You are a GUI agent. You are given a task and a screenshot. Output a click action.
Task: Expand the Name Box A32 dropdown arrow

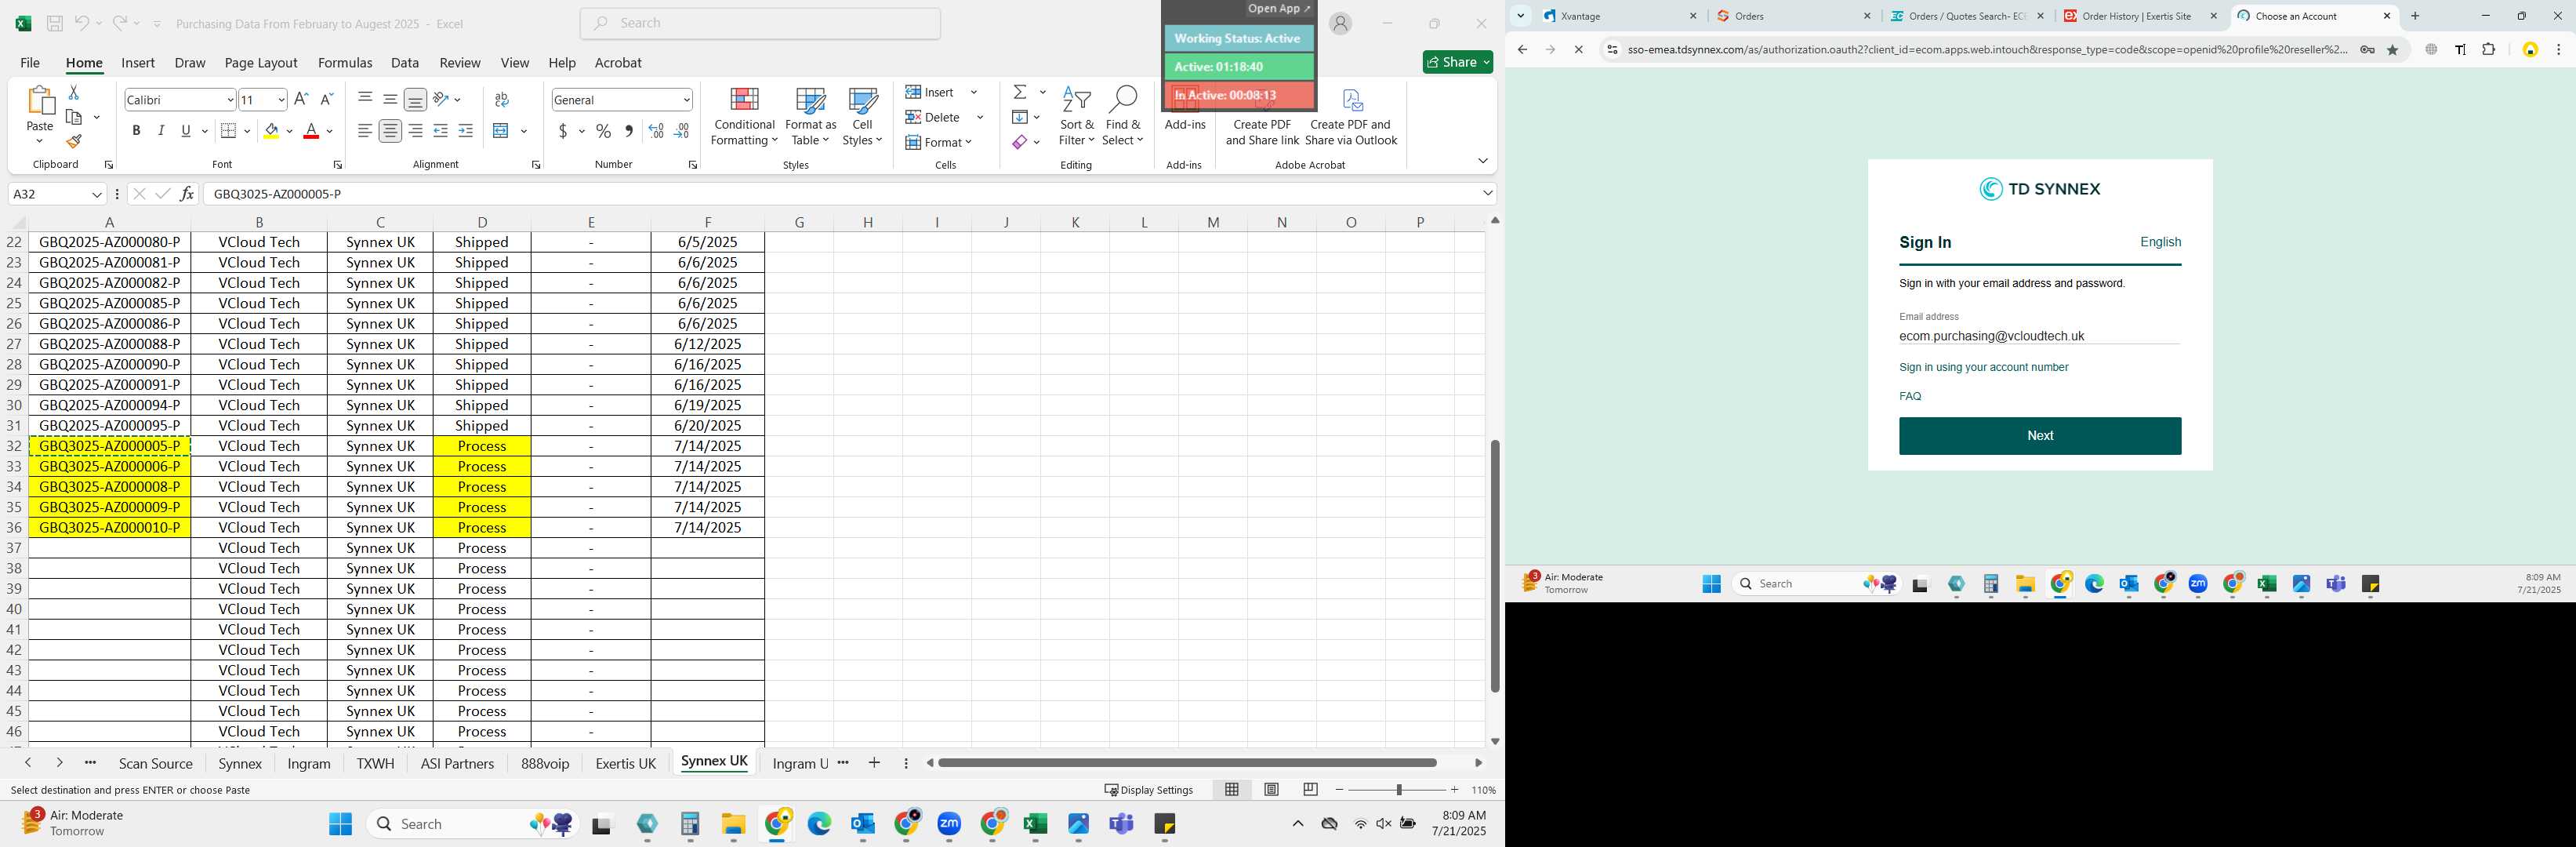[97, 194]
